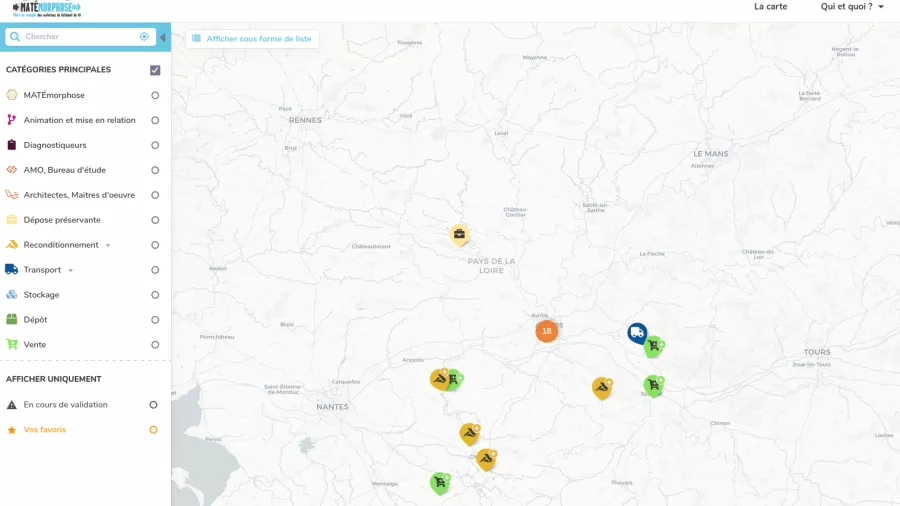Screen dimensions: 900x506
Task: Collapse the sidebar with the arrow handle
Action: 163,38
